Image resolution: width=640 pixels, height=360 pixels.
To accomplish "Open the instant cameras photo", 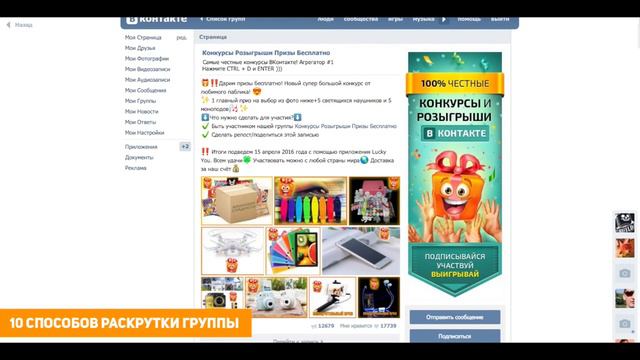I will tap(276, 297).
